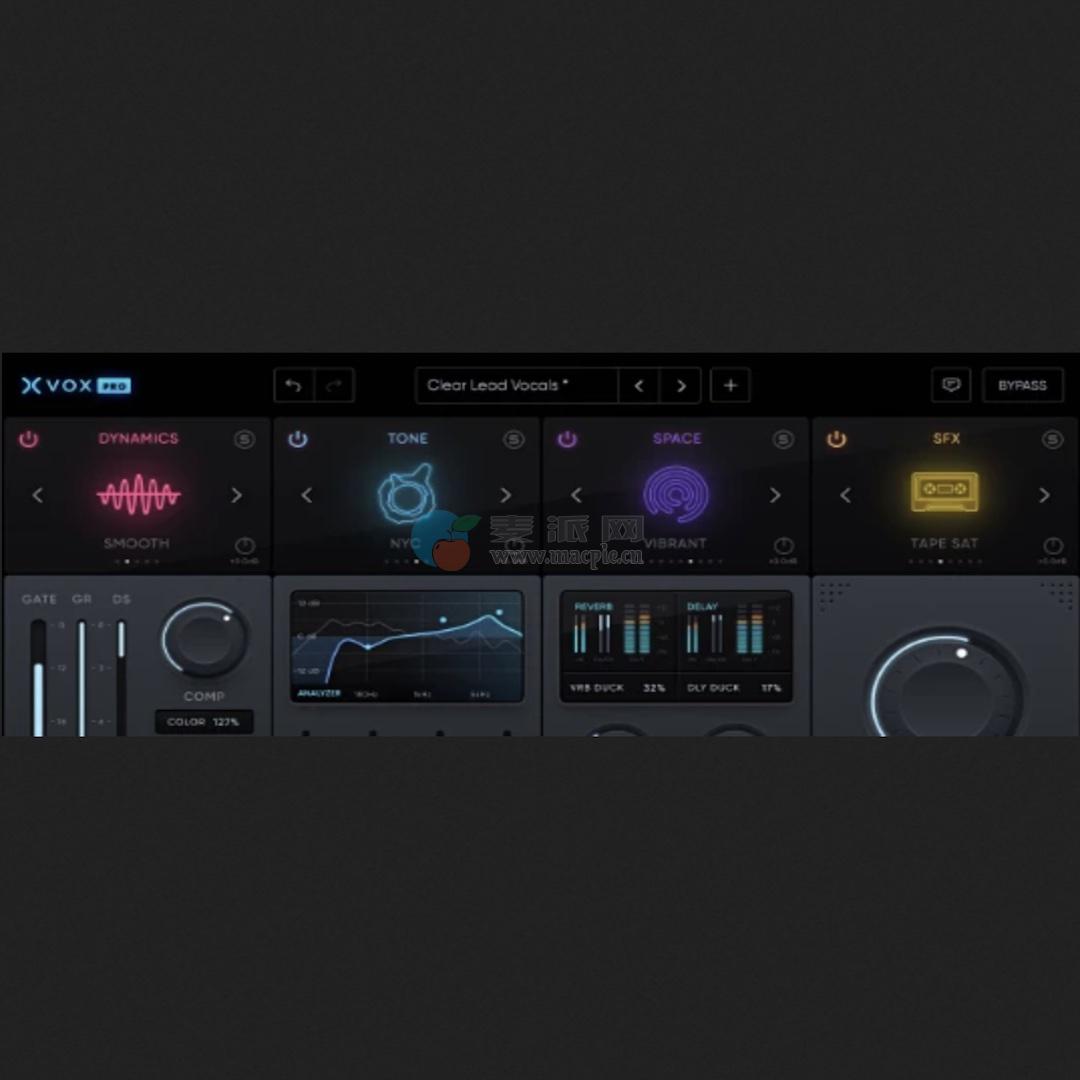This screenshot has width=1080, height=1080.
Task: Toggle the DYNAMICS power switch
Action: [29, 438]
